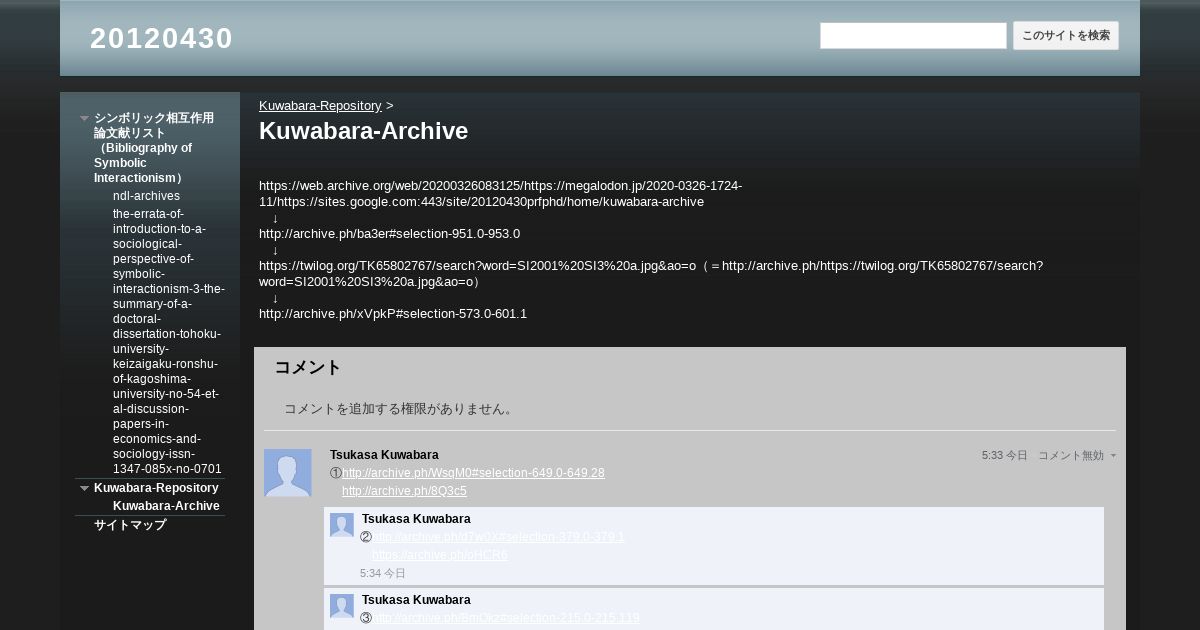Focus the site search input field

[913, 35]
